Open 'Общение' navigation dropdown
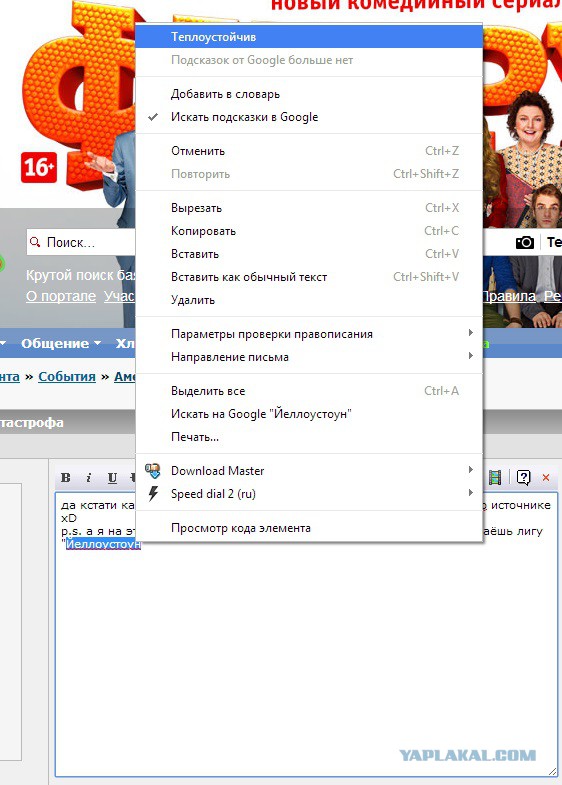This screenshot has width=562, height=785. (x=61, y=343)
